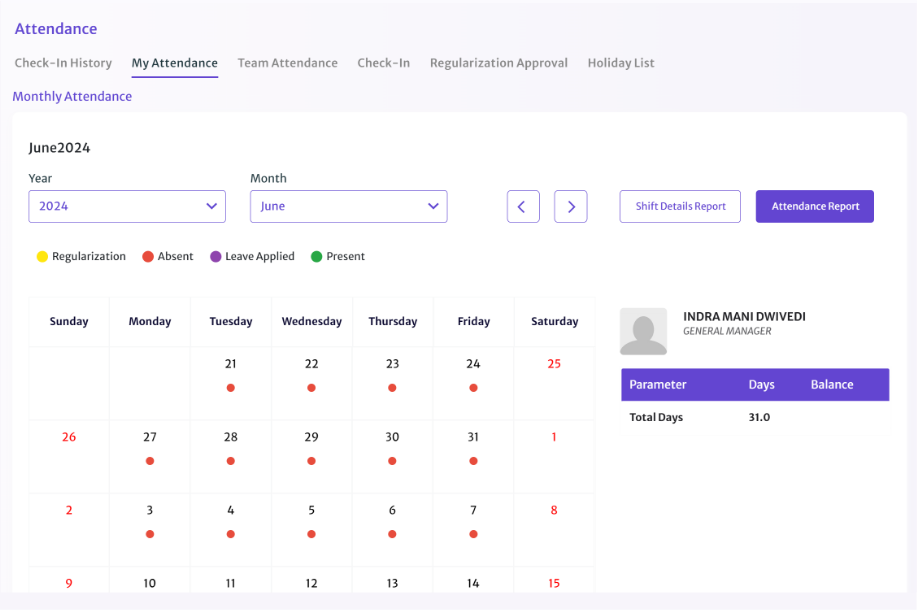This screenshot has width=917, height=610.
Task: Switch to the Check-In tab
Action: click(384, 63)
